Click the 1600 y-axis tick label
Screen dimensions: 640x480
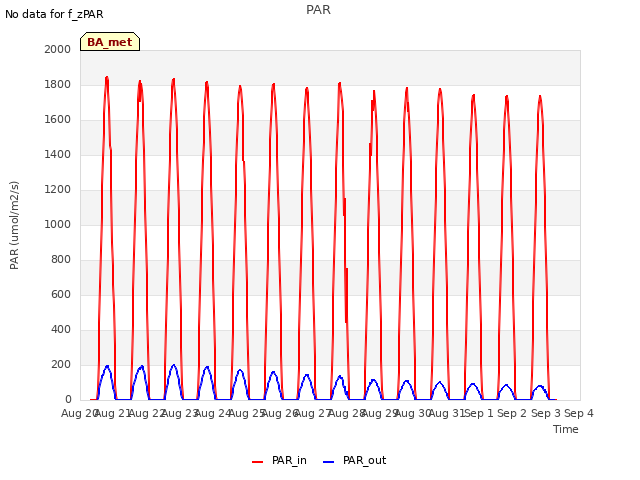pyautogui.click(x=58, y=120)
